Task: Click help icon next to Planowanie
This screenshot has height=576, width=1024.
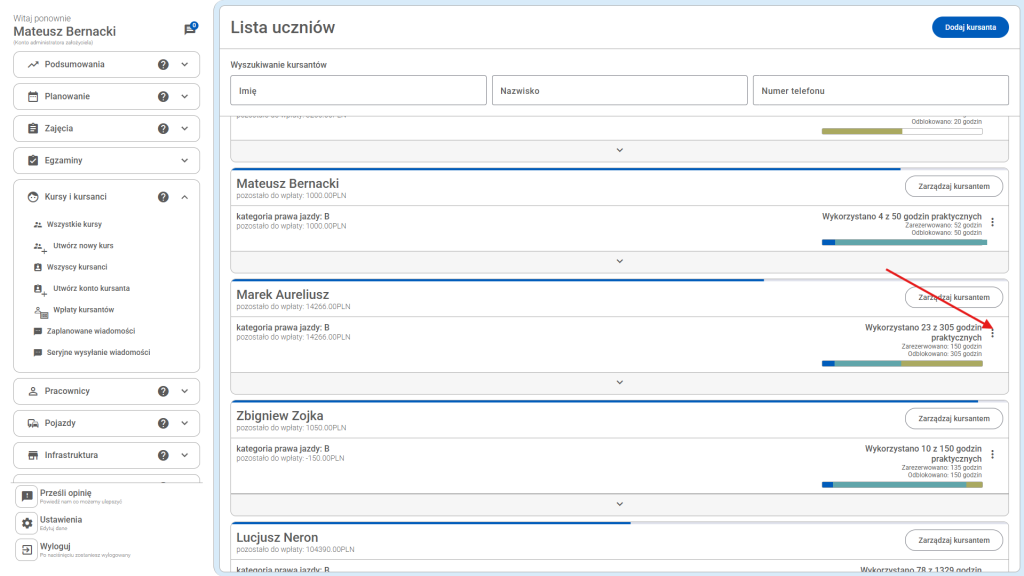Action: tap(163, 97)
